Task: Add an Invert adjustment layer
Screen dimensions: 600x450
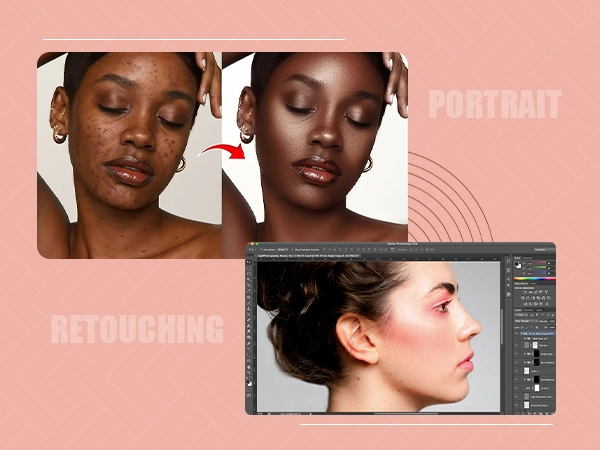Action: (525, 304)
